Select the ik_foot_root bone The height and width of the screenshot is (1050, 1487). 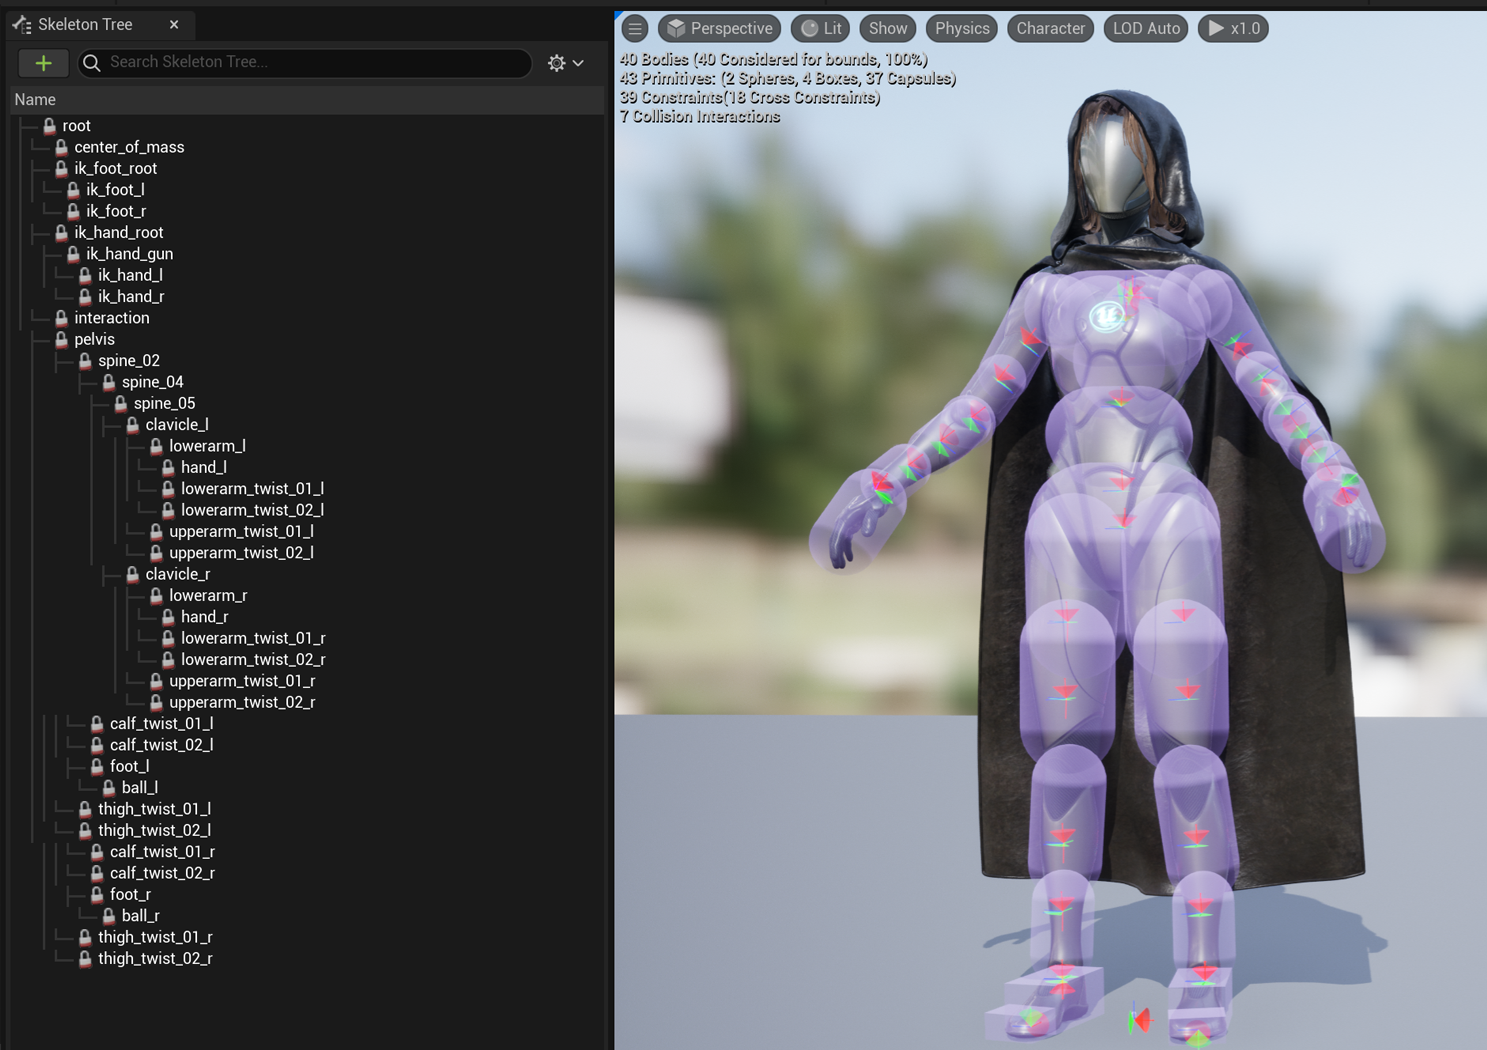click(115, 169)
